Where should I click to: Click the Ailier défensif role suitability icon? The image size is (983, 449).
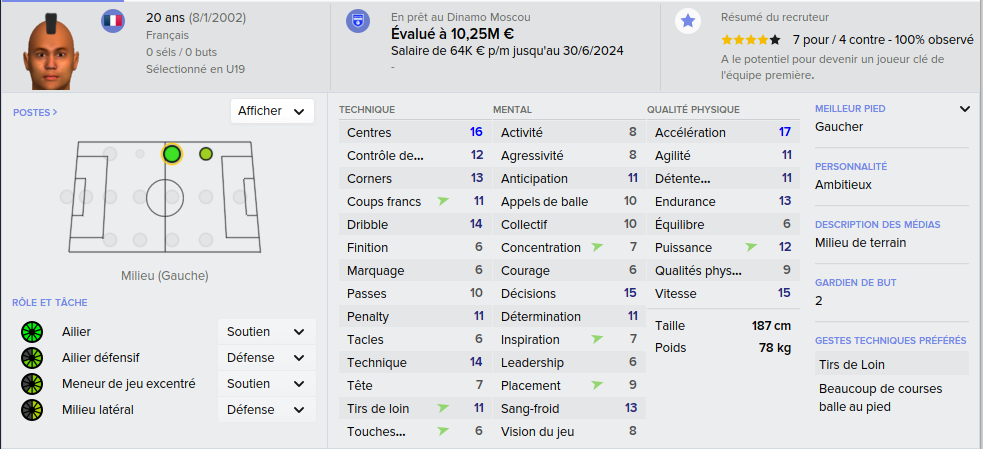[31, 358]
